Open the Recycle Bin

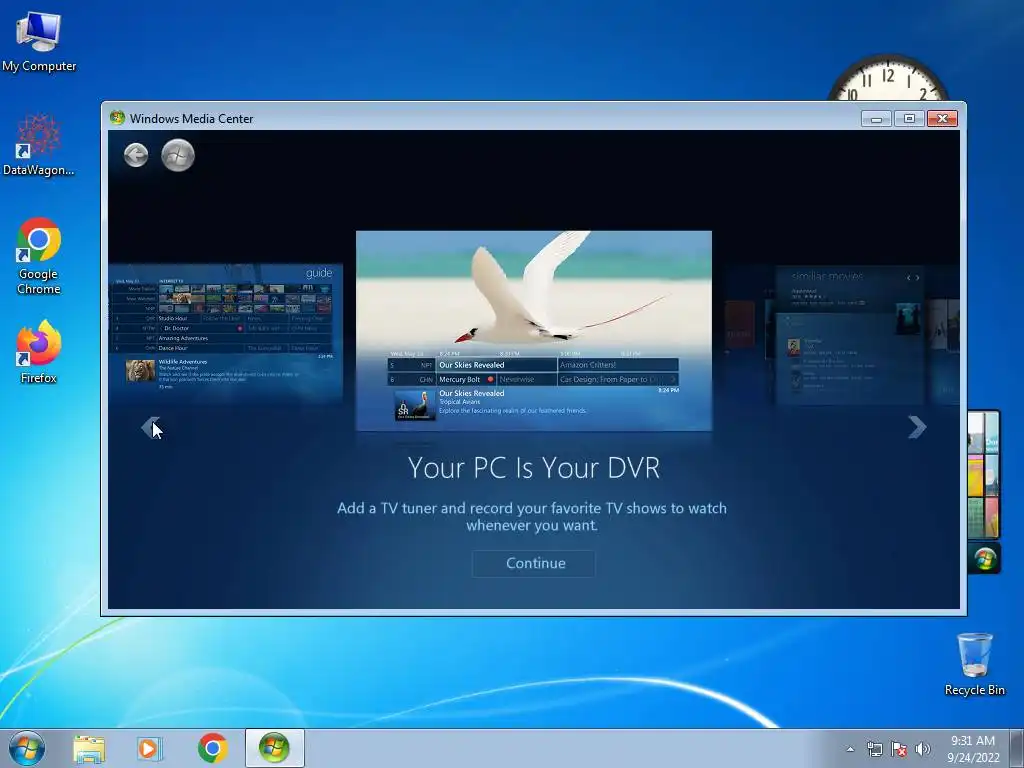[x=974, y=664]
